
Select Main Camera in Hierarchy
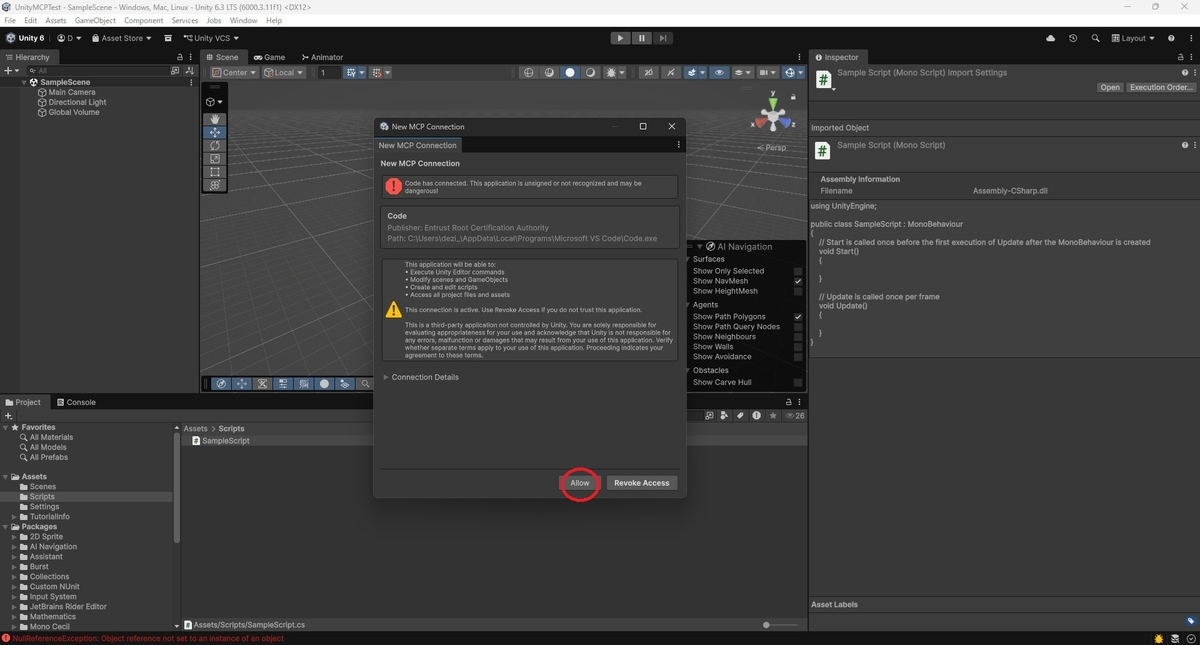tap(72, 92)
